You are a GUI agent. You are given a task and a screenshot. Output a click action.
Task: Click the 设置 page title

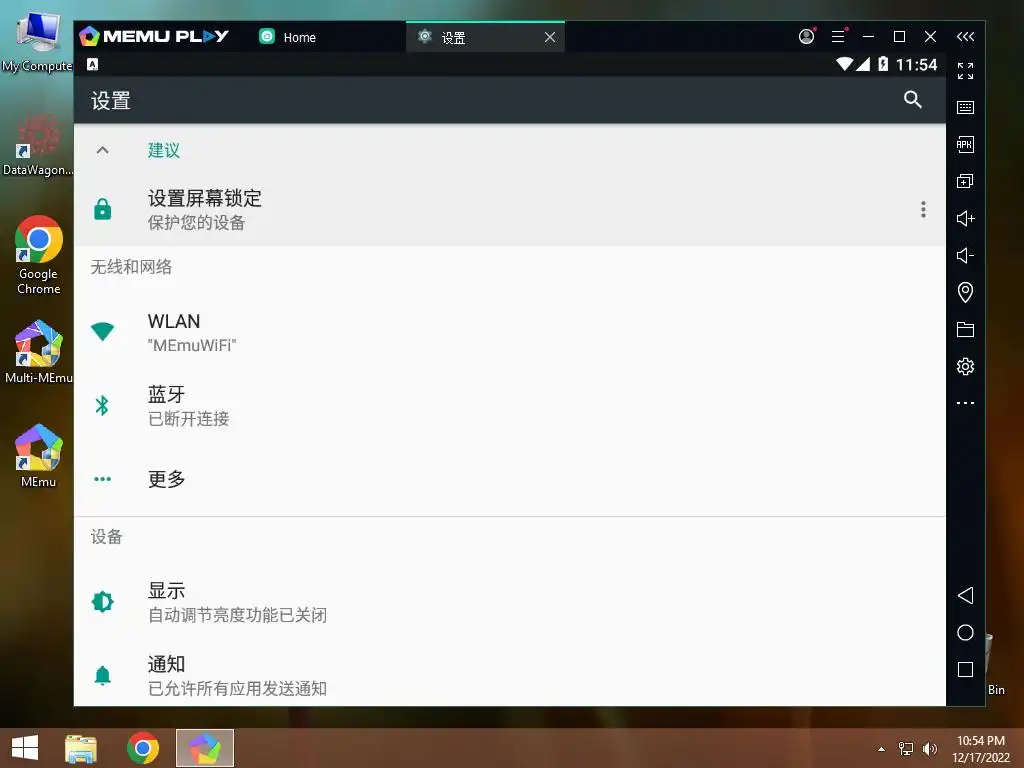(x=110, y=101)
